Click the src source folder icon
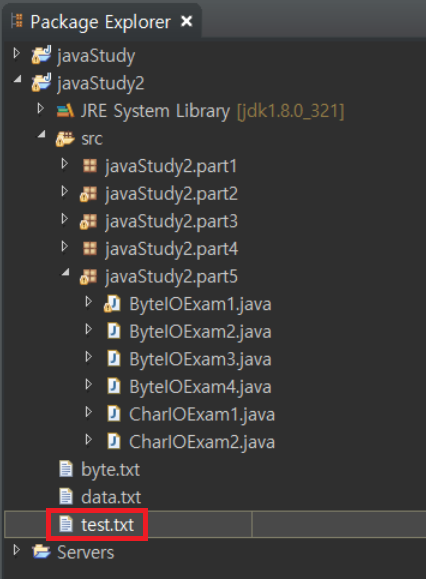 [x=65, y=138]
